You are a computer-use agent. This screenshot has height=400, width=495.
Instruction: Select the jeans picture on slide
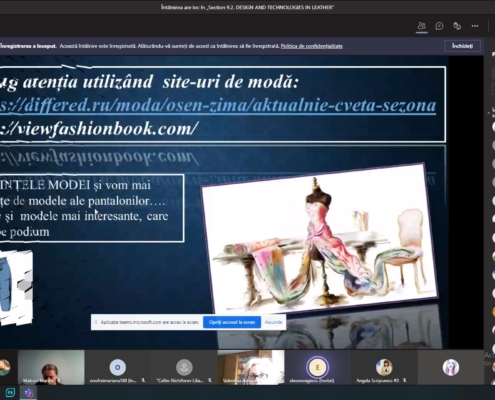coord(16,287)
